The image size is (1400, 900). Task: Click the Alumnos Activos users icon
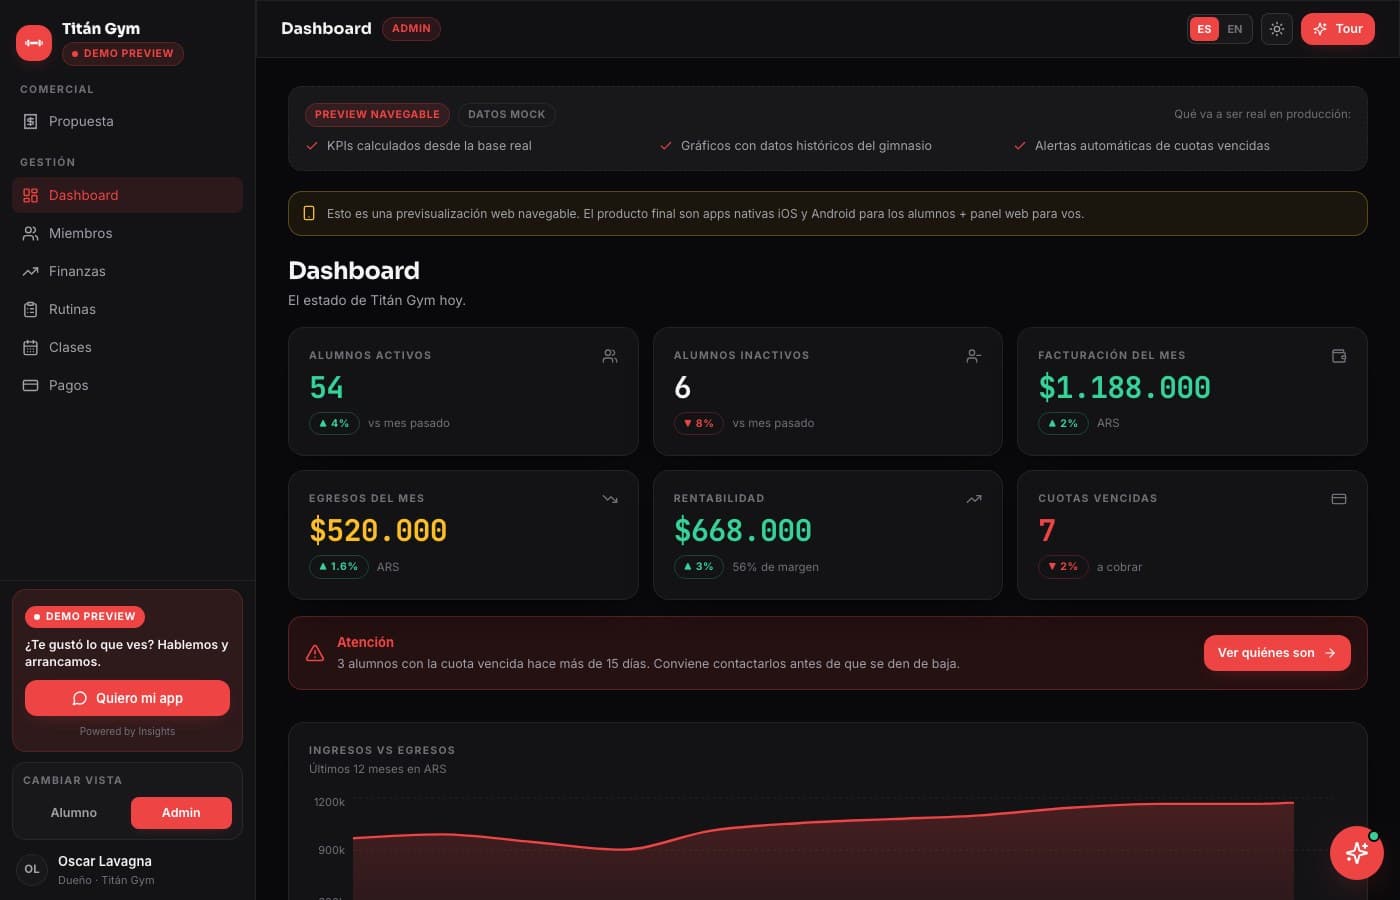coord(610,356)
